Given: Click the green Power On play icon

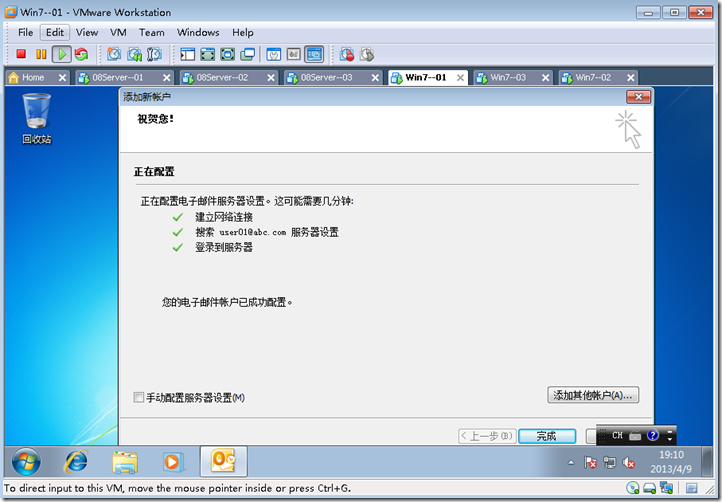Looking at the screenshot, I should (x=61, y=54).
